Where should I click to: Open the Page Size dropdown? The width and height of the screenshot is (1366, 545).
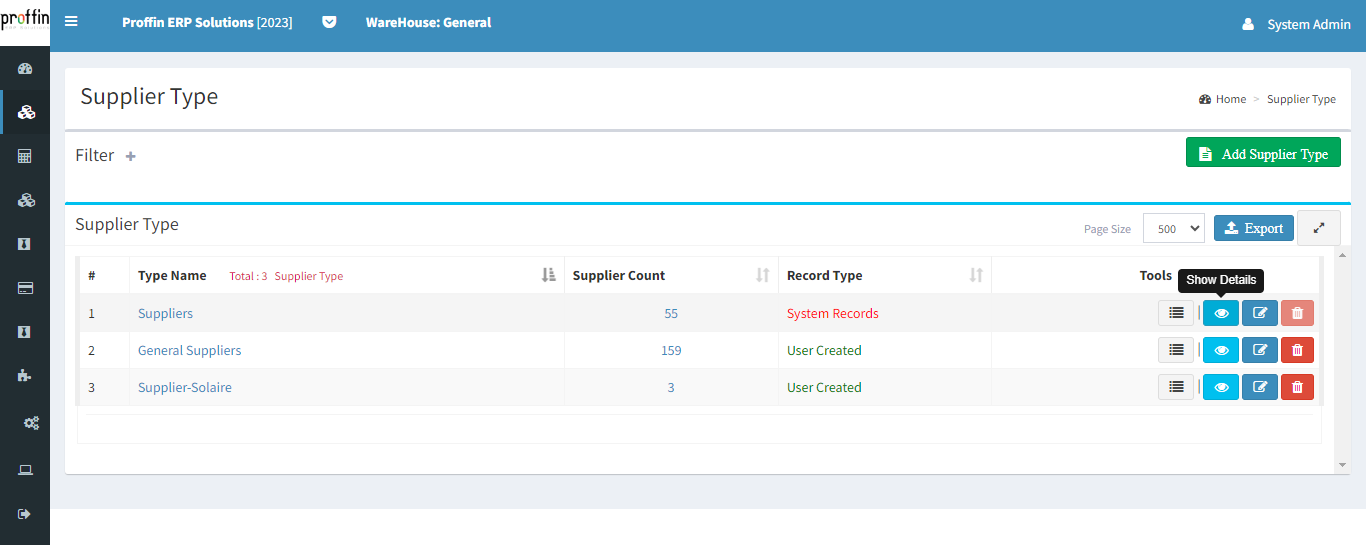(1173, 229)
